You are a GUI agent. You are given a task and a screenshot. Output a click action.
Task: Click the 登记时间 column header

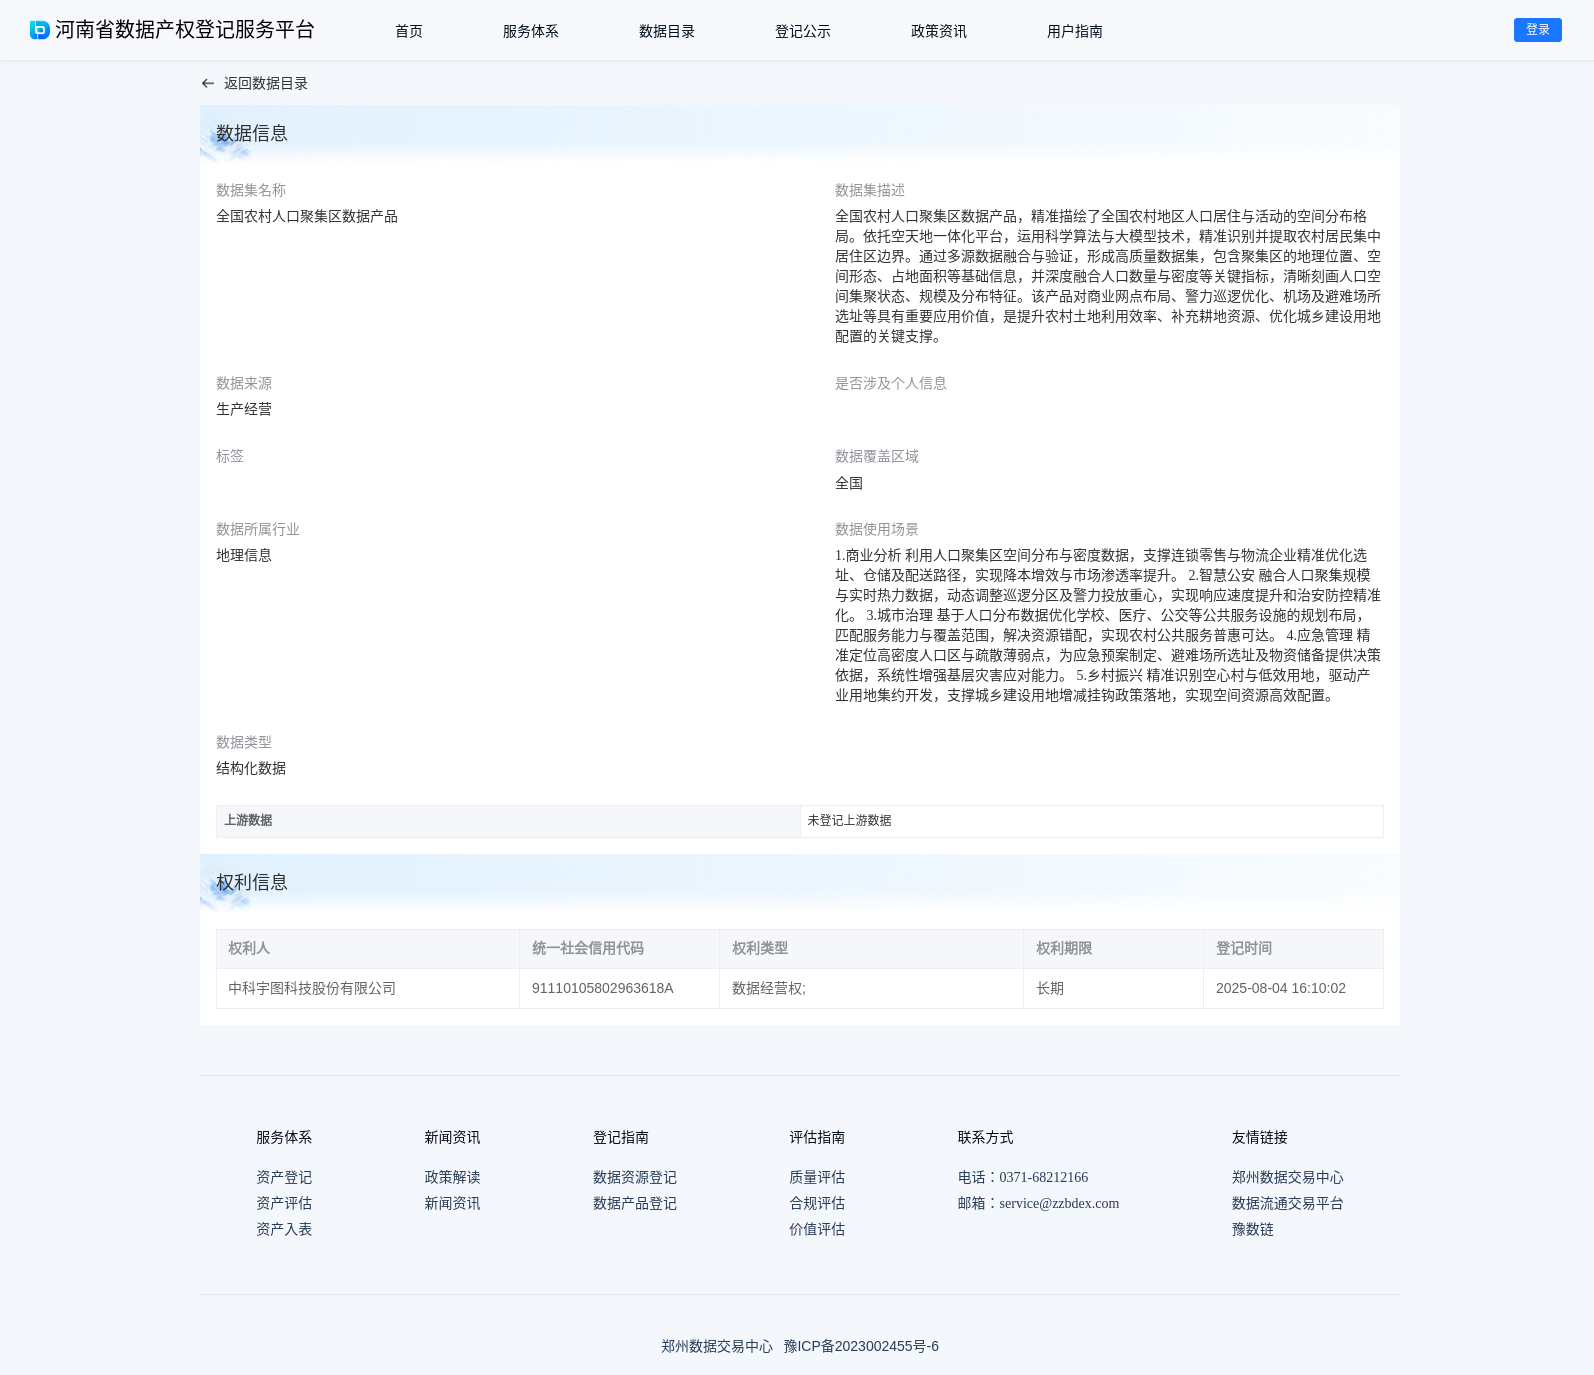click(1293, 949)
